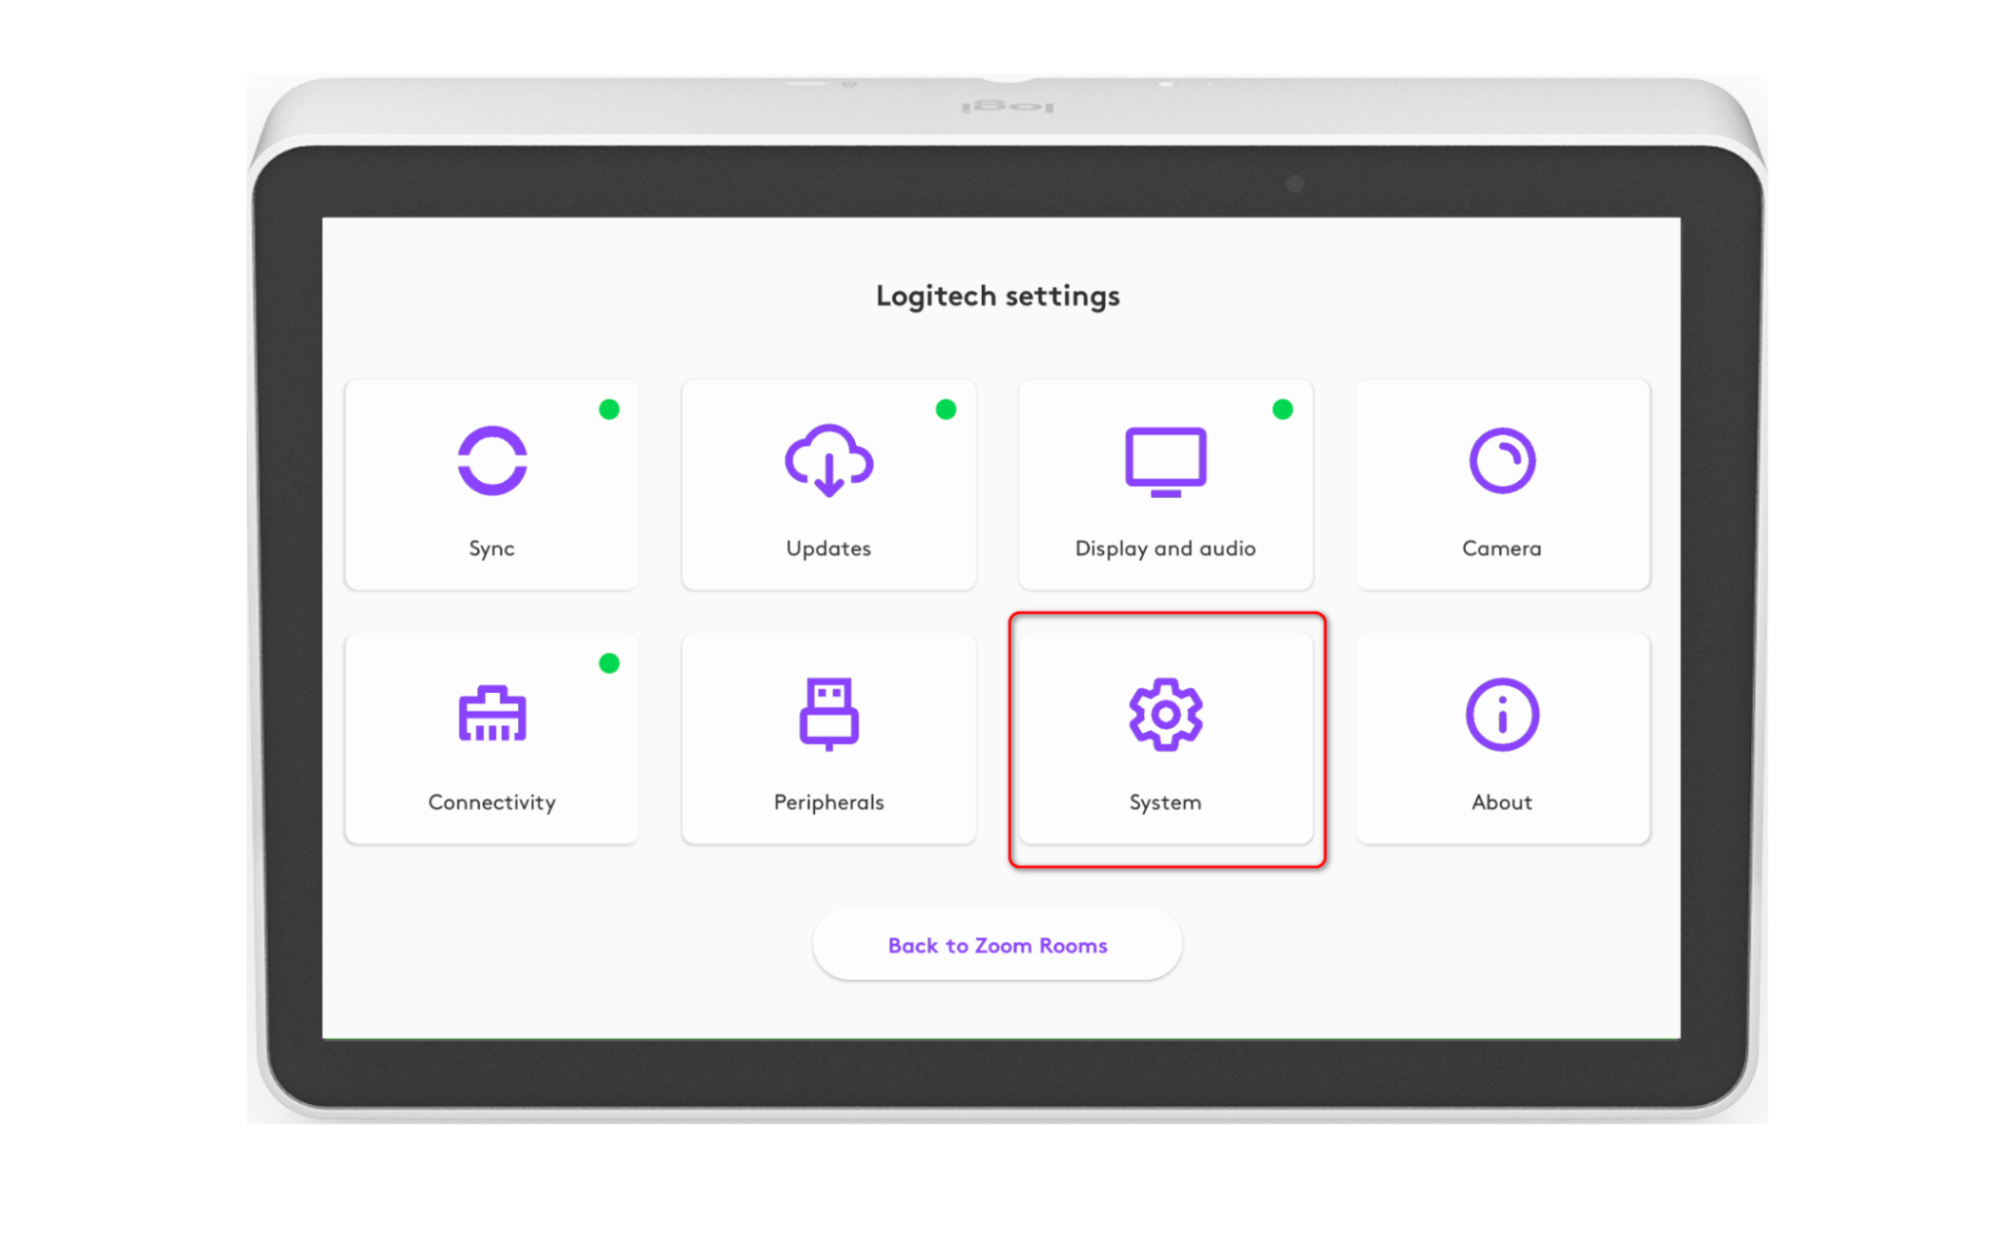The width and height of the screenshot is (1999, 1254).
Task: Click the Connectivity tile label
Action: [x=492, y=802]
